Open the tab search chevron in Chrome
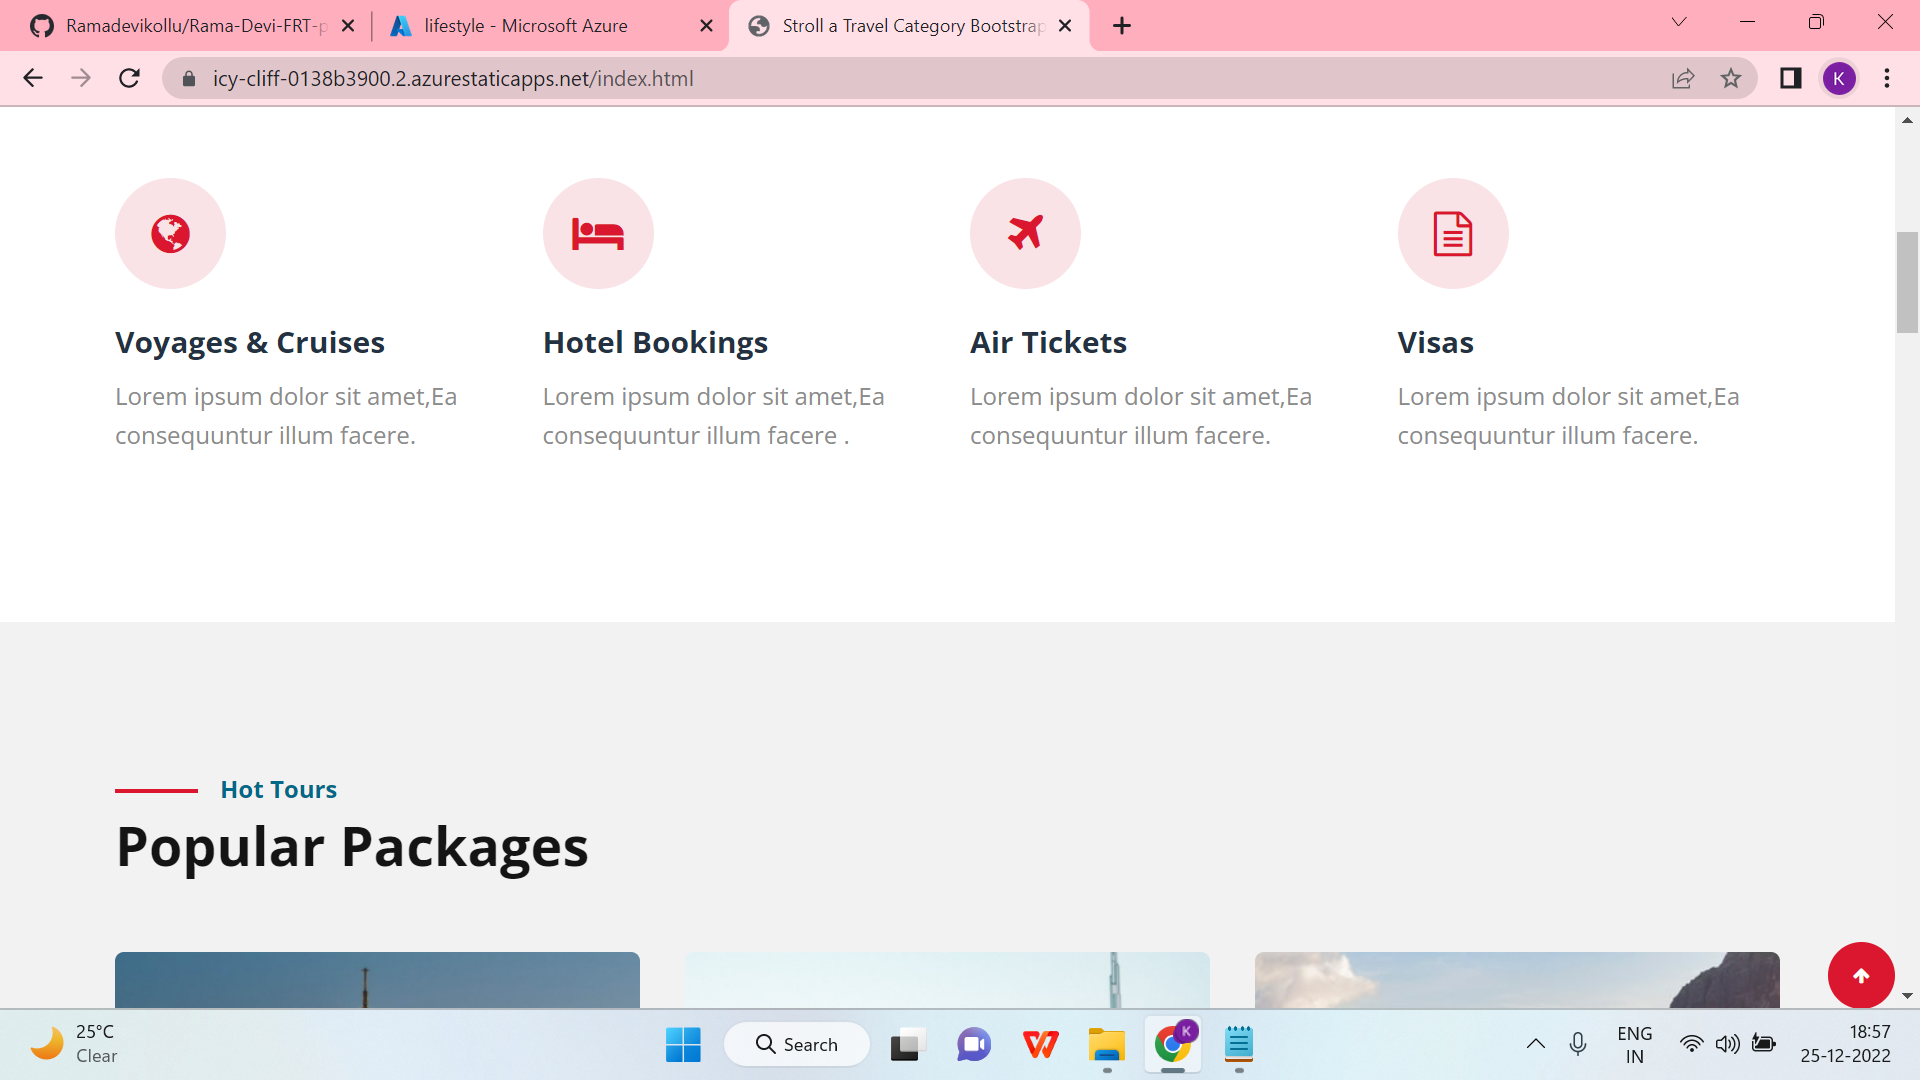This screenshot has height=1080, width=1920. (x=1678, y=21)
